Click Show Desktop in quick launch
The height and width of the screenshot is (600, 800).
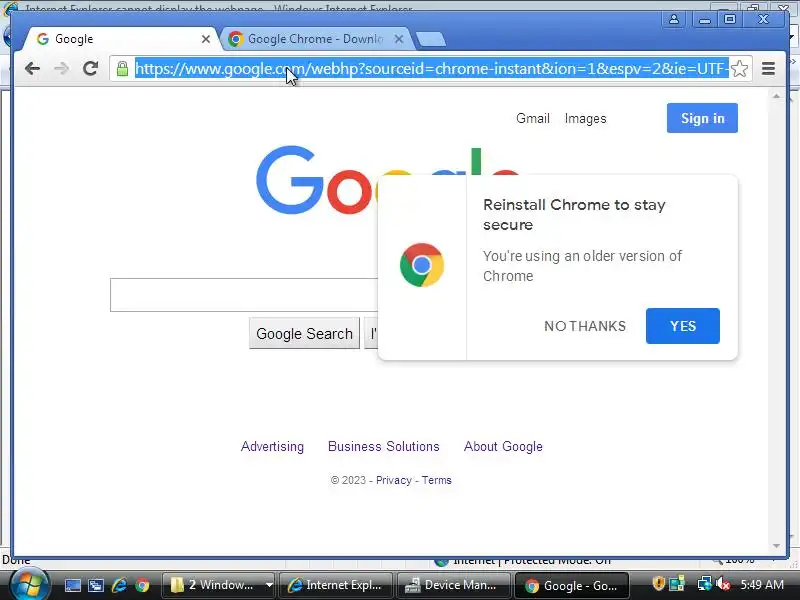72,585
